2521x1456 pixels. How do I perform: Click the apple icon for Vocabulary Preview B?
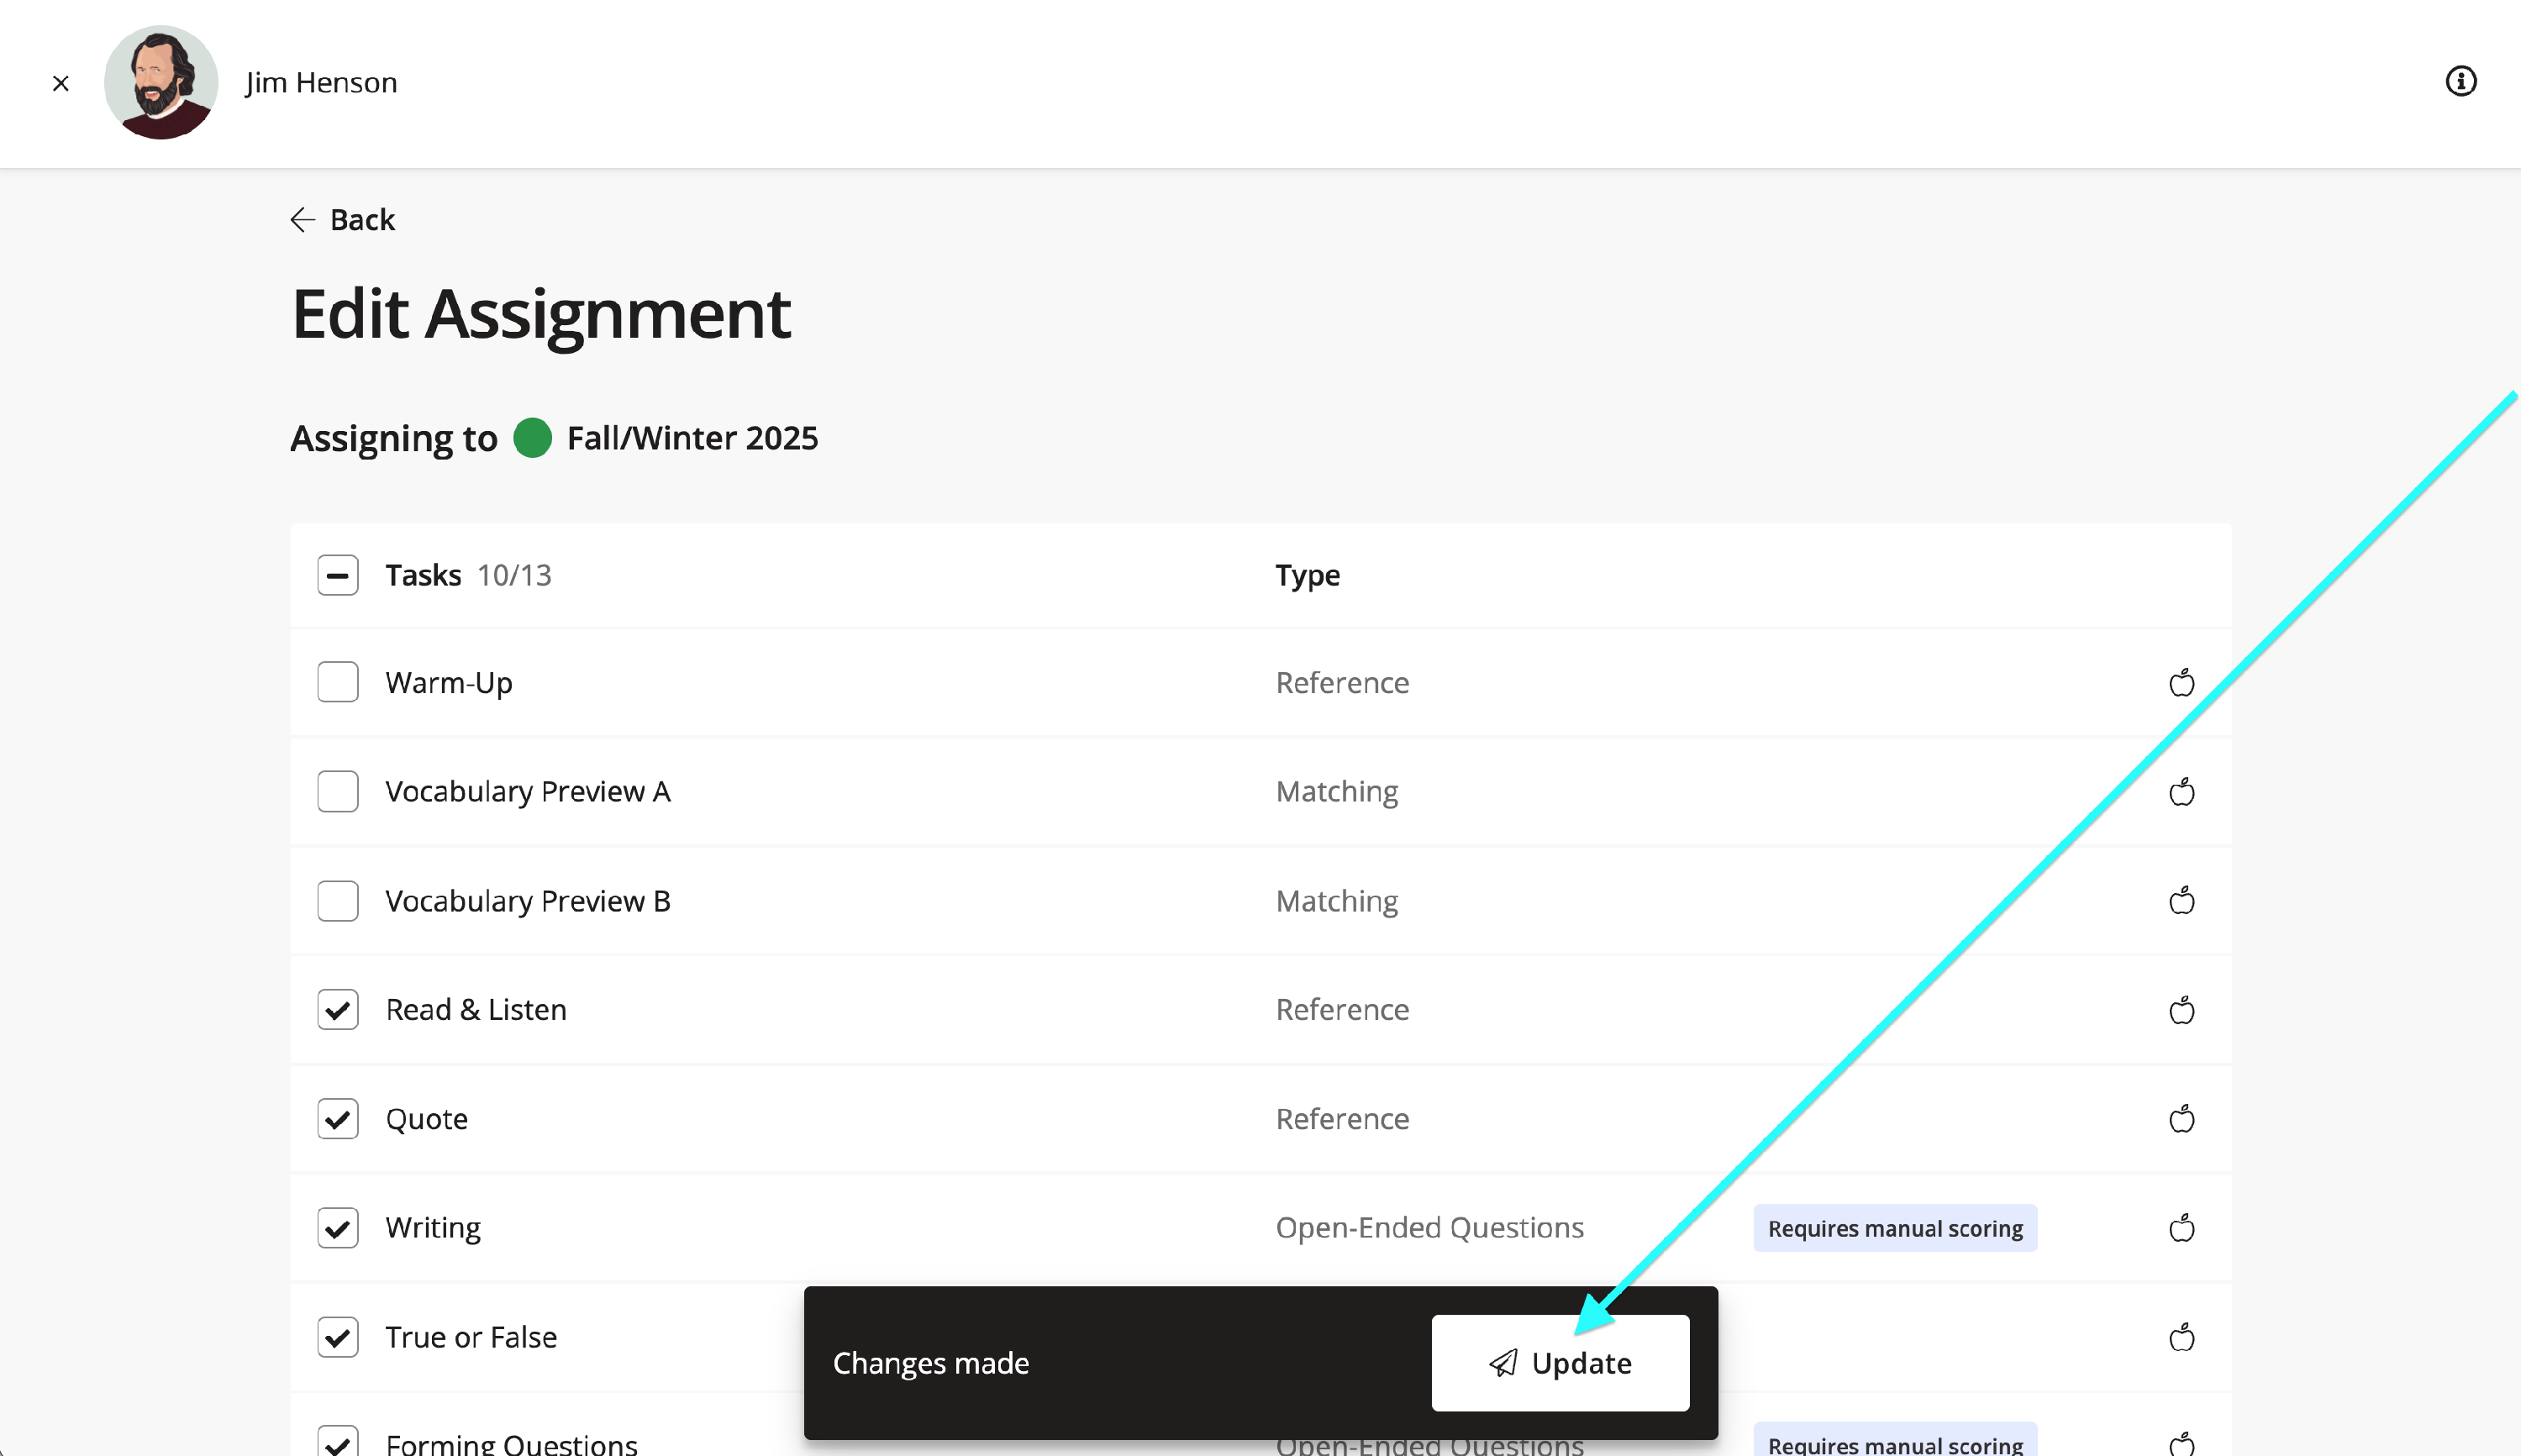pos(2181,901)
